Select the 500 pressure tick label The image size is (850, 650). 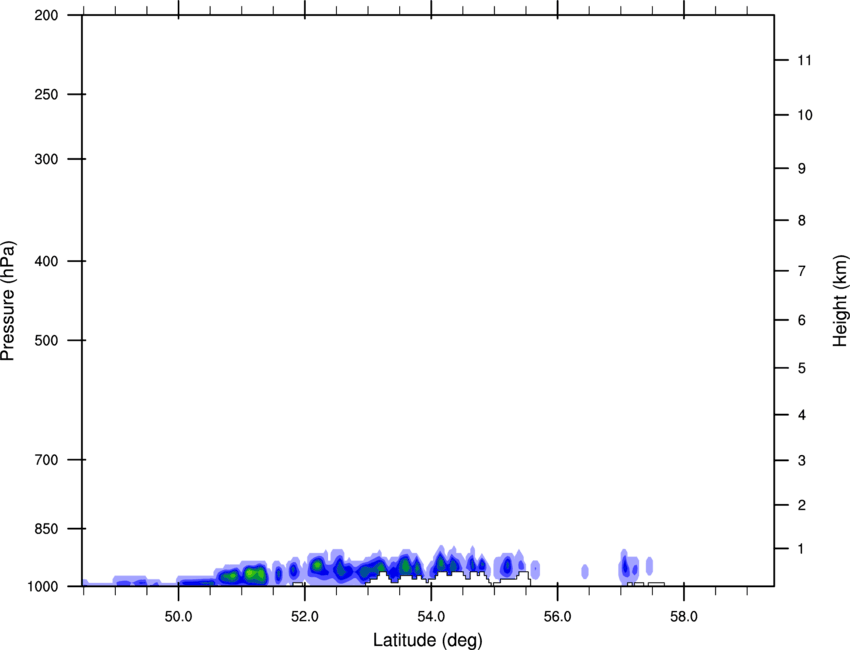[46, 340]
